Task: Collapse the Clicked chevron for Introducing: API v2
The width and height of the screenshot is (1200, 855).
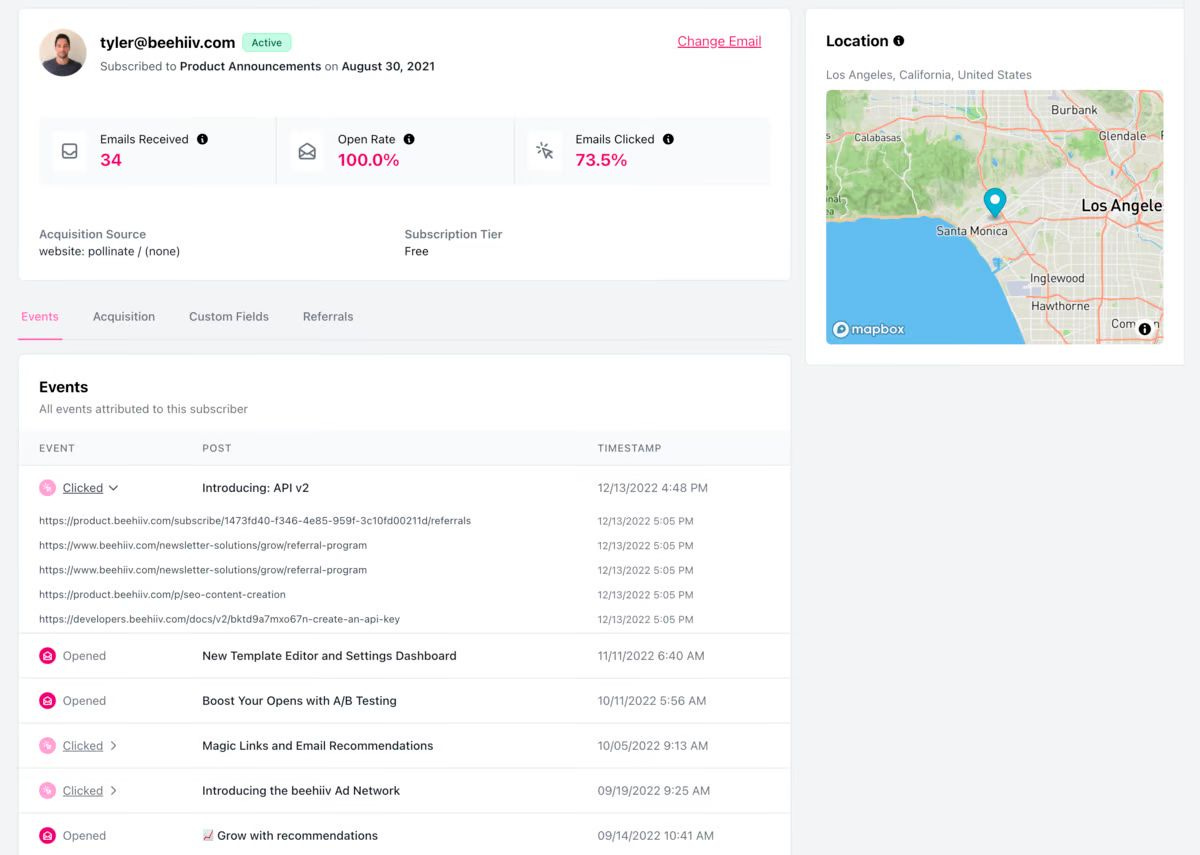Action: [x=113, y=488]
